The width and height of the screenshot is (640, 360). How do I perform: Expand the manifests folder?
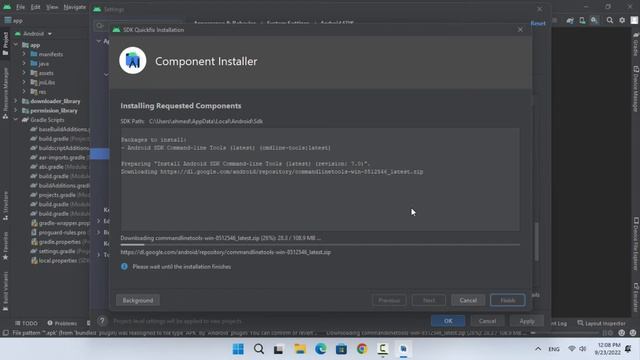click(24, 54)
